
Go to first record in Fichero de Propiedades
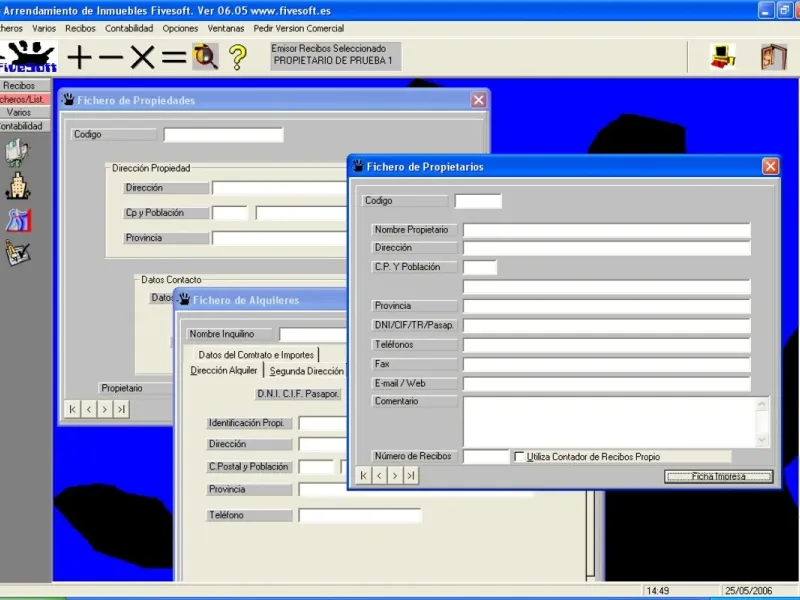coord(72,409)
